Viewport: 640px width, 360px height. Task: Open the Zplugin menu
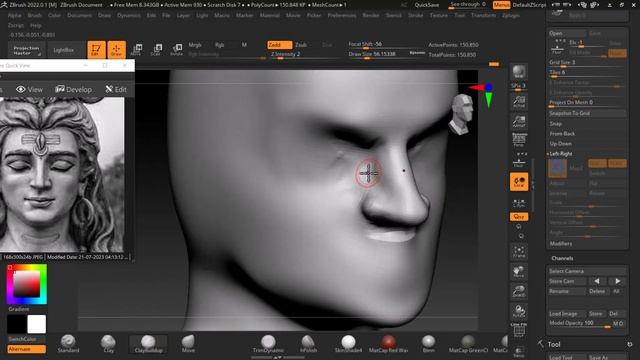coord(511,15)
